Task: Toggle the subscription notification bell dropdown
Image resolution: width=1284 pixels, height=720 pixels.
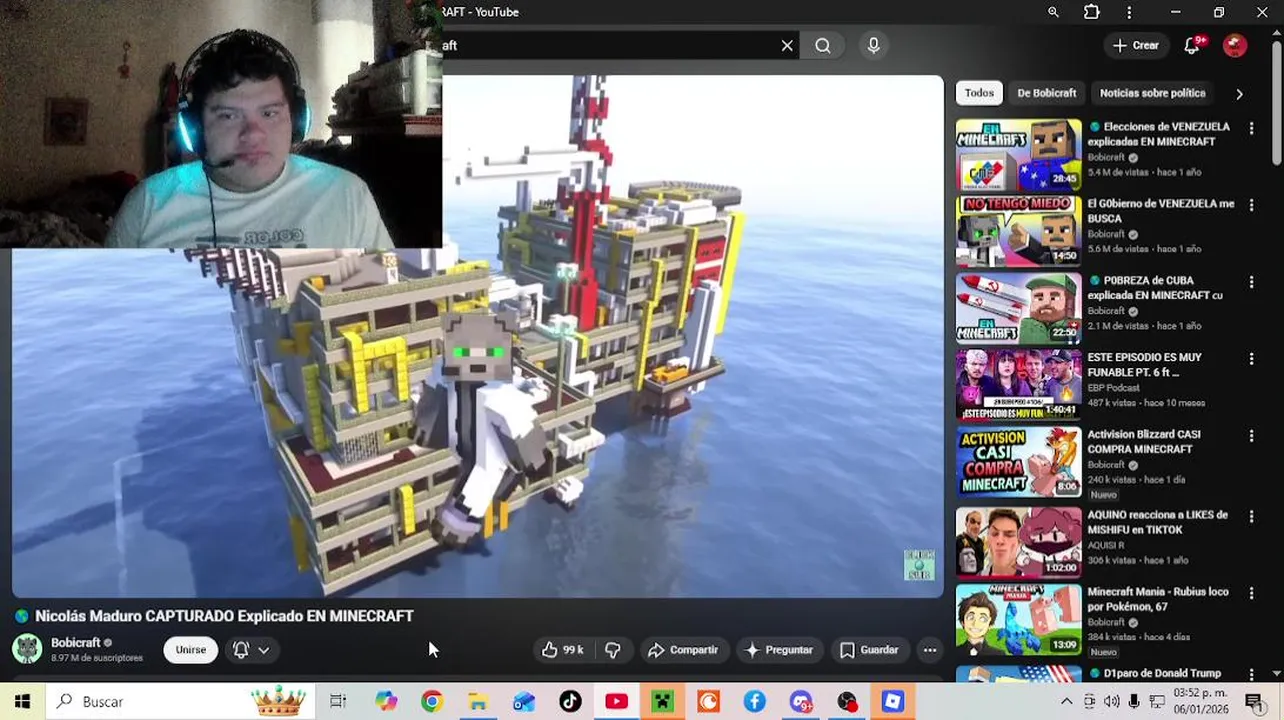Action: pyautogui.click(x=251, y=650)
